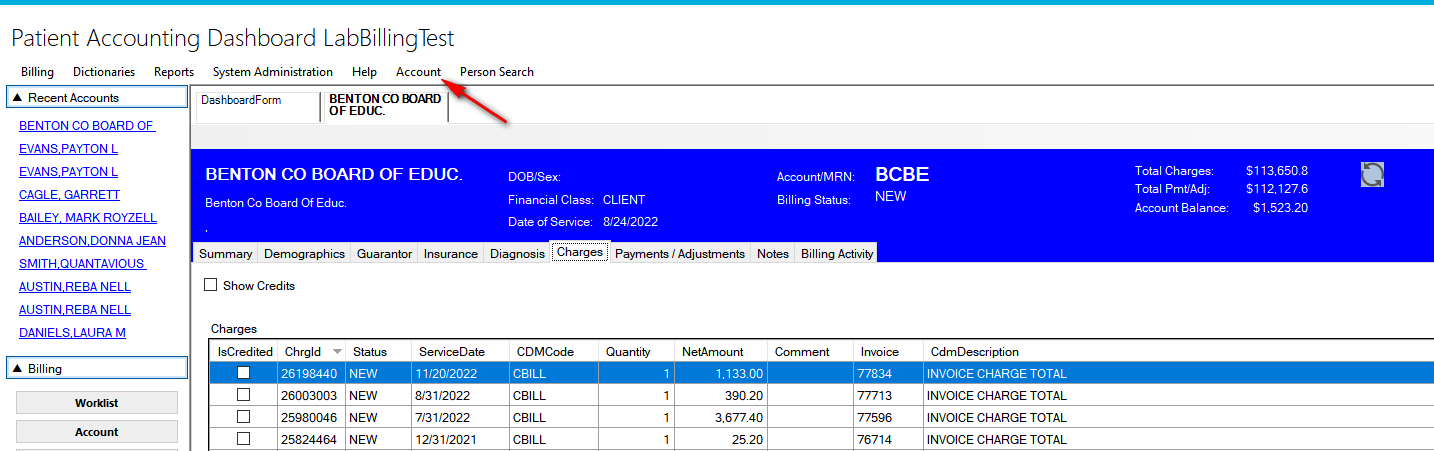Open sort arrow on ChrgId column

[x=337, y=352]
